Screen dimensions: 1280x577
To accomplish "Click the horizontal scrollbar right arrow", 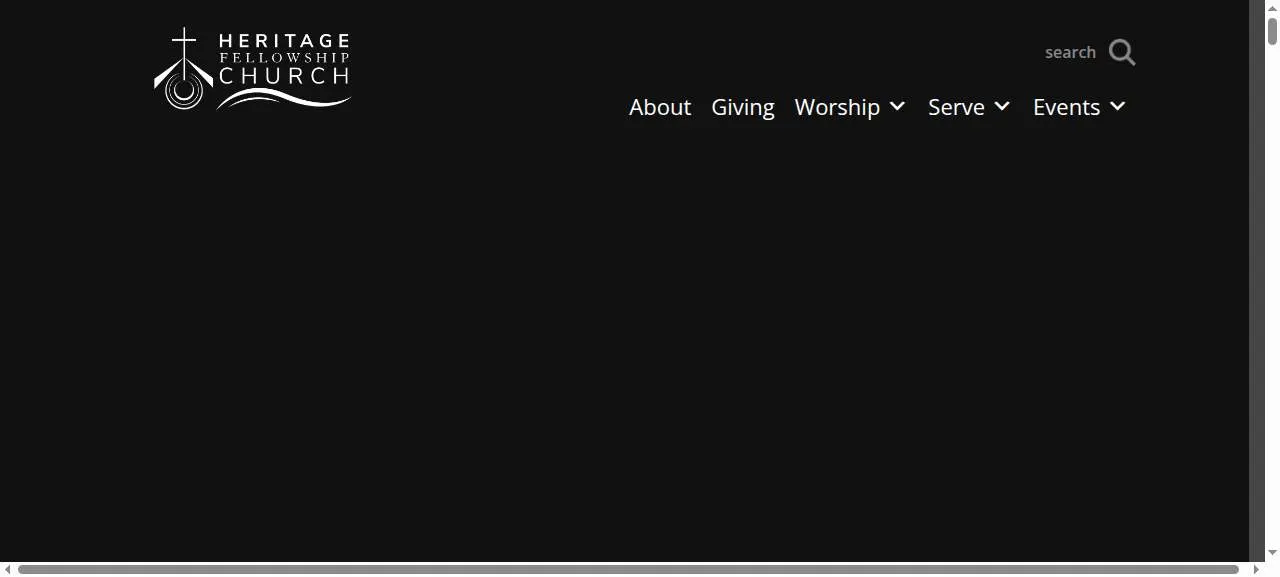I will 1256,569.
